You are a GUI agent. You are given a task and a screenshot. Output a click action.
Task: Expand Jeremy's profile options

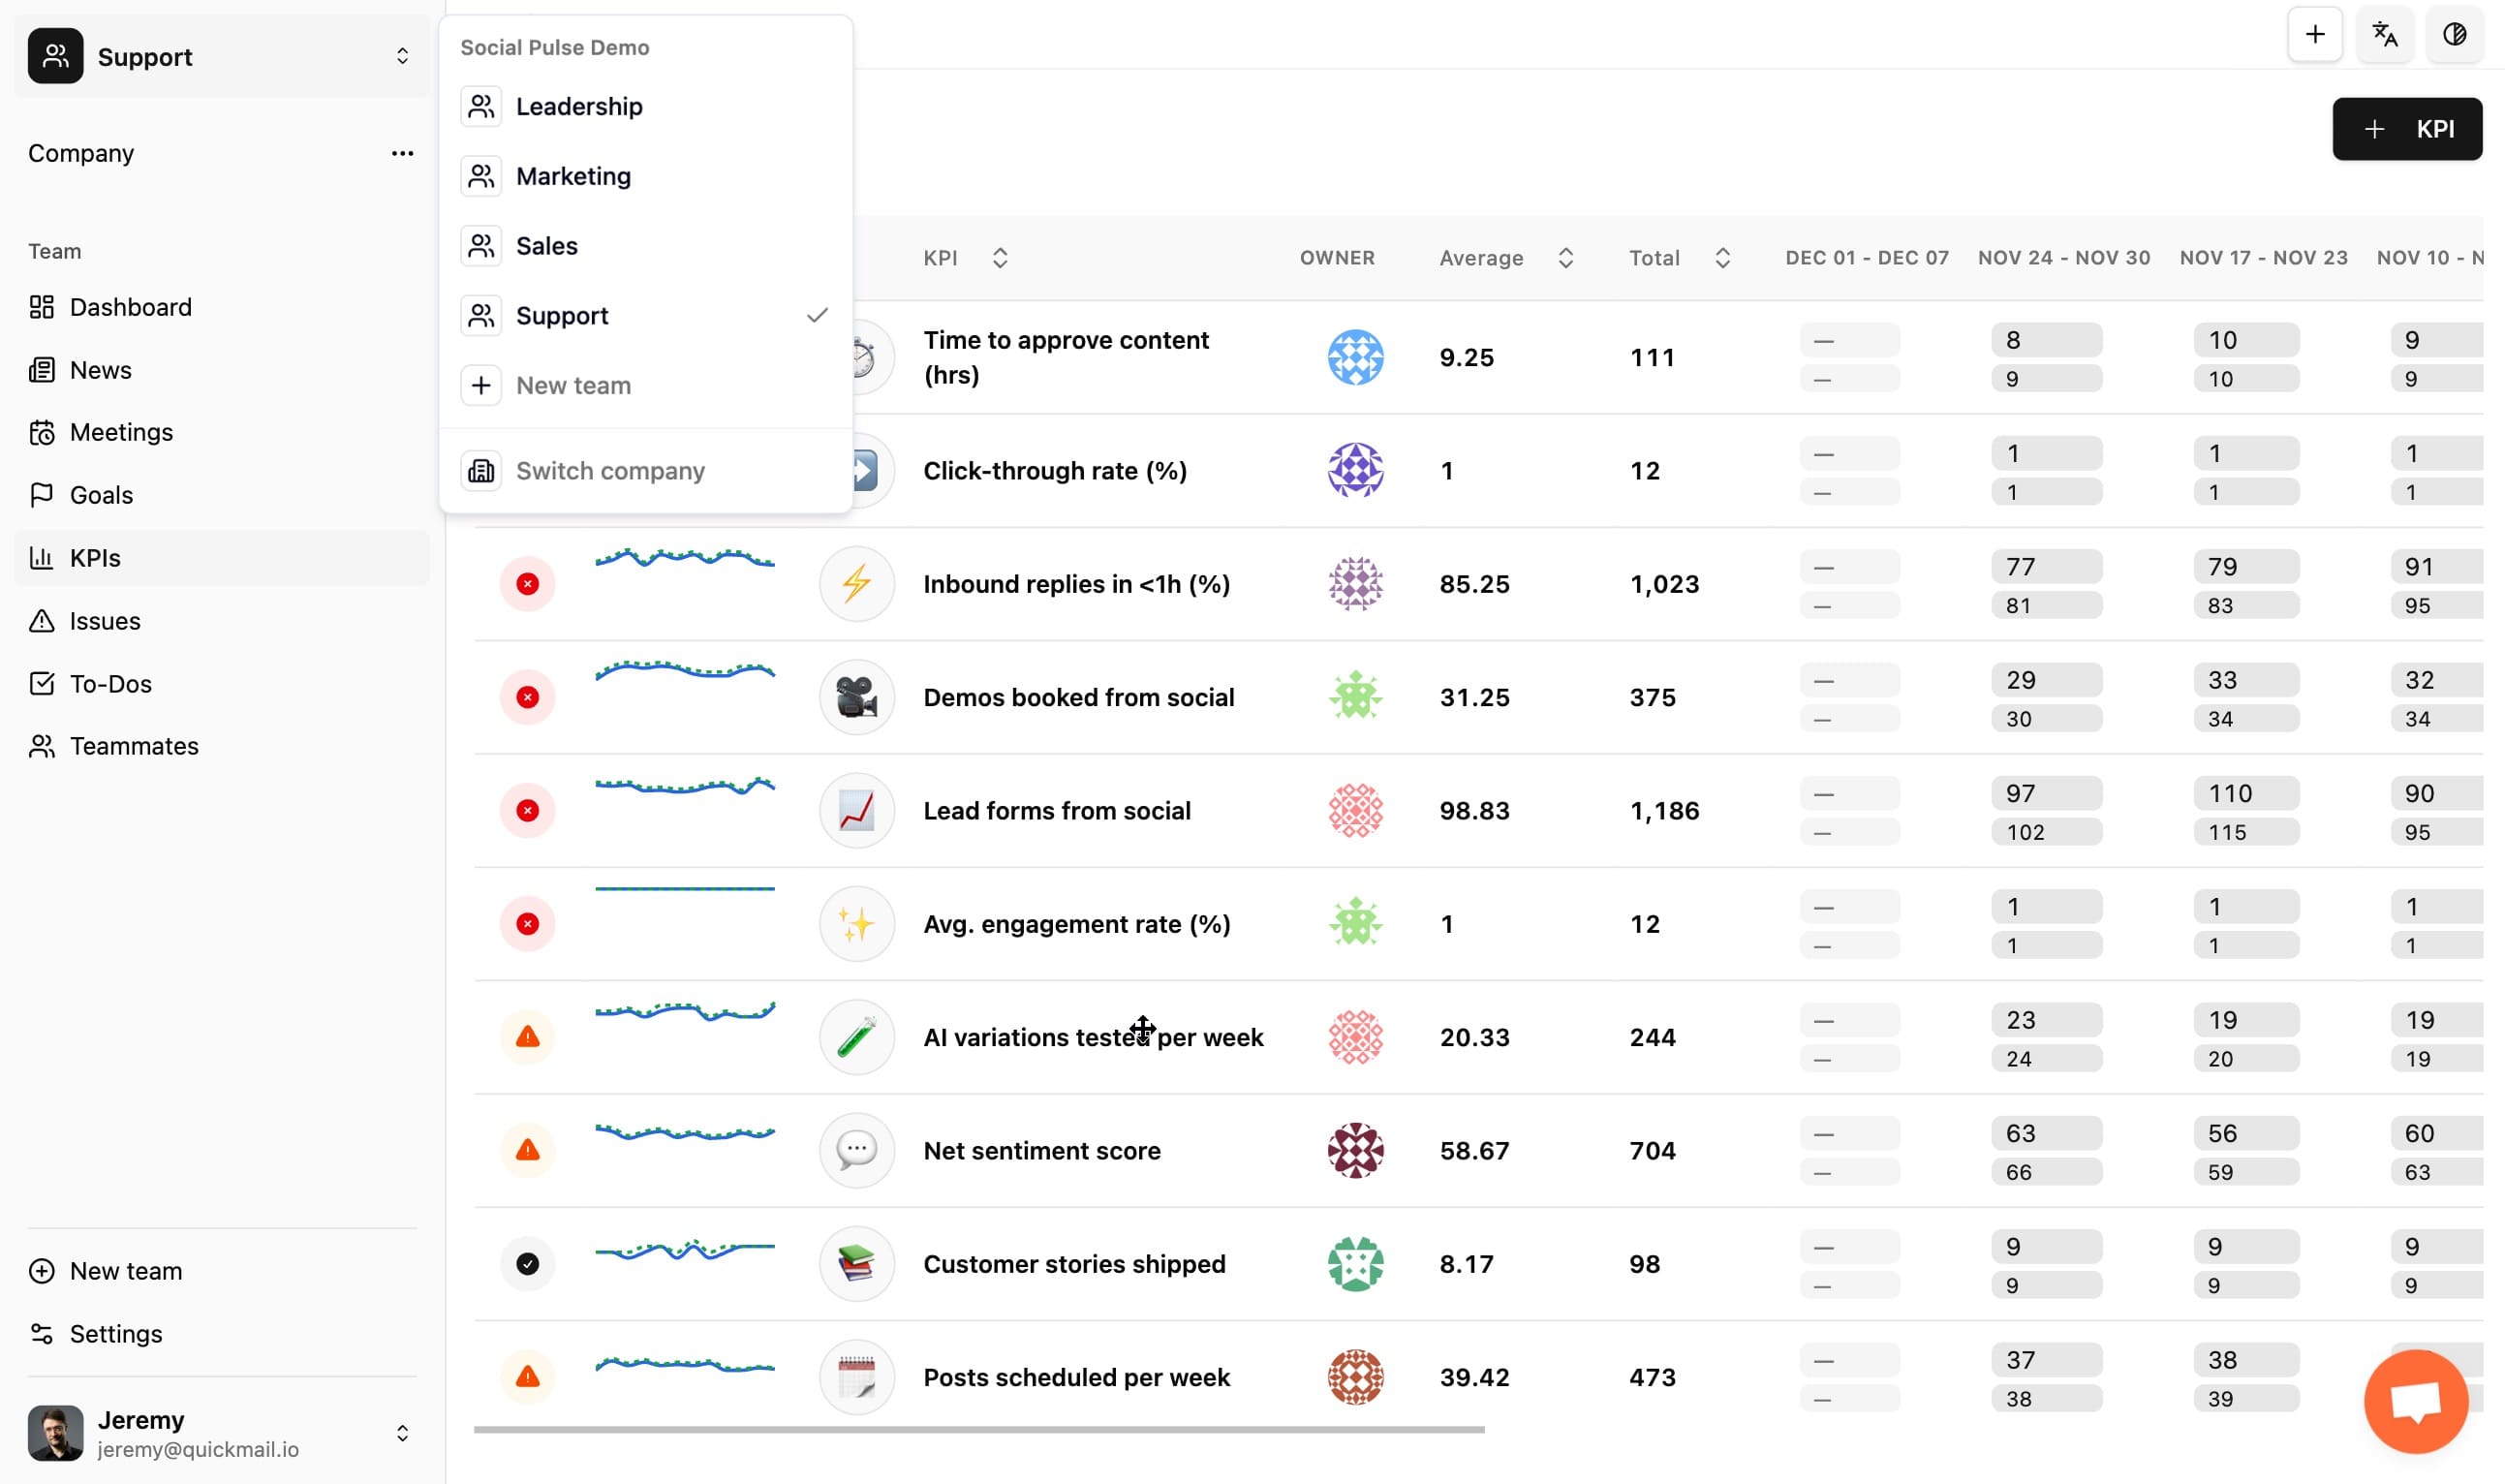click(402, 1432)
